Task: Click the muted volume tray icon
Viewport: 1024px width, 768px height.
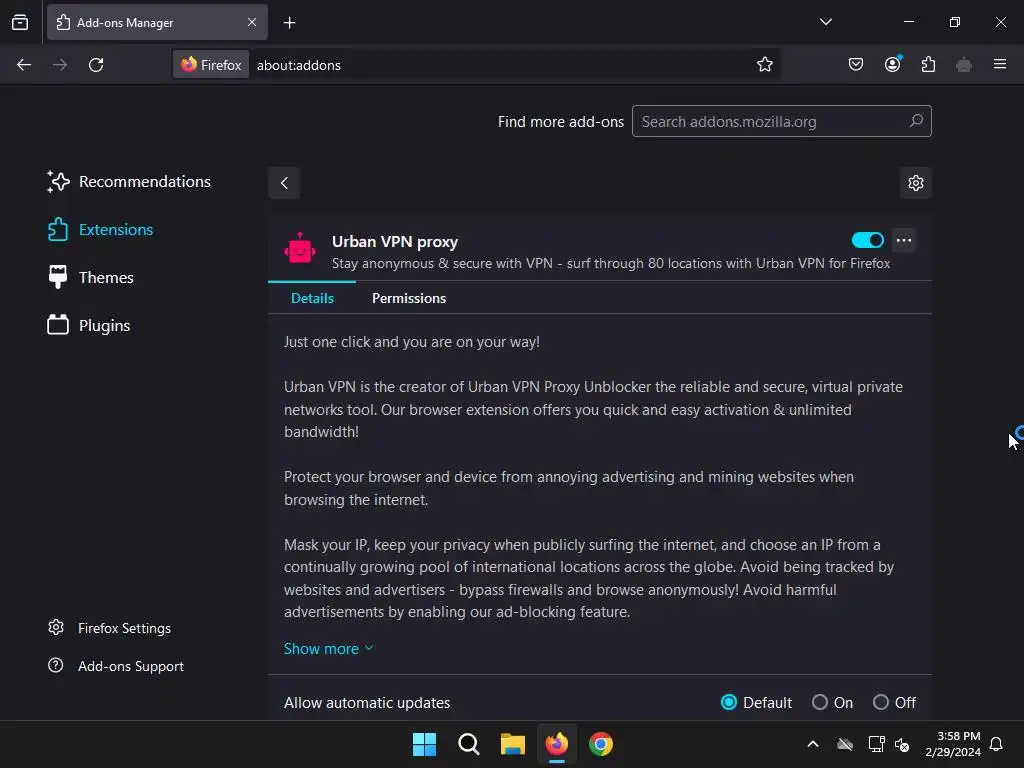Action: pos(902,744)
